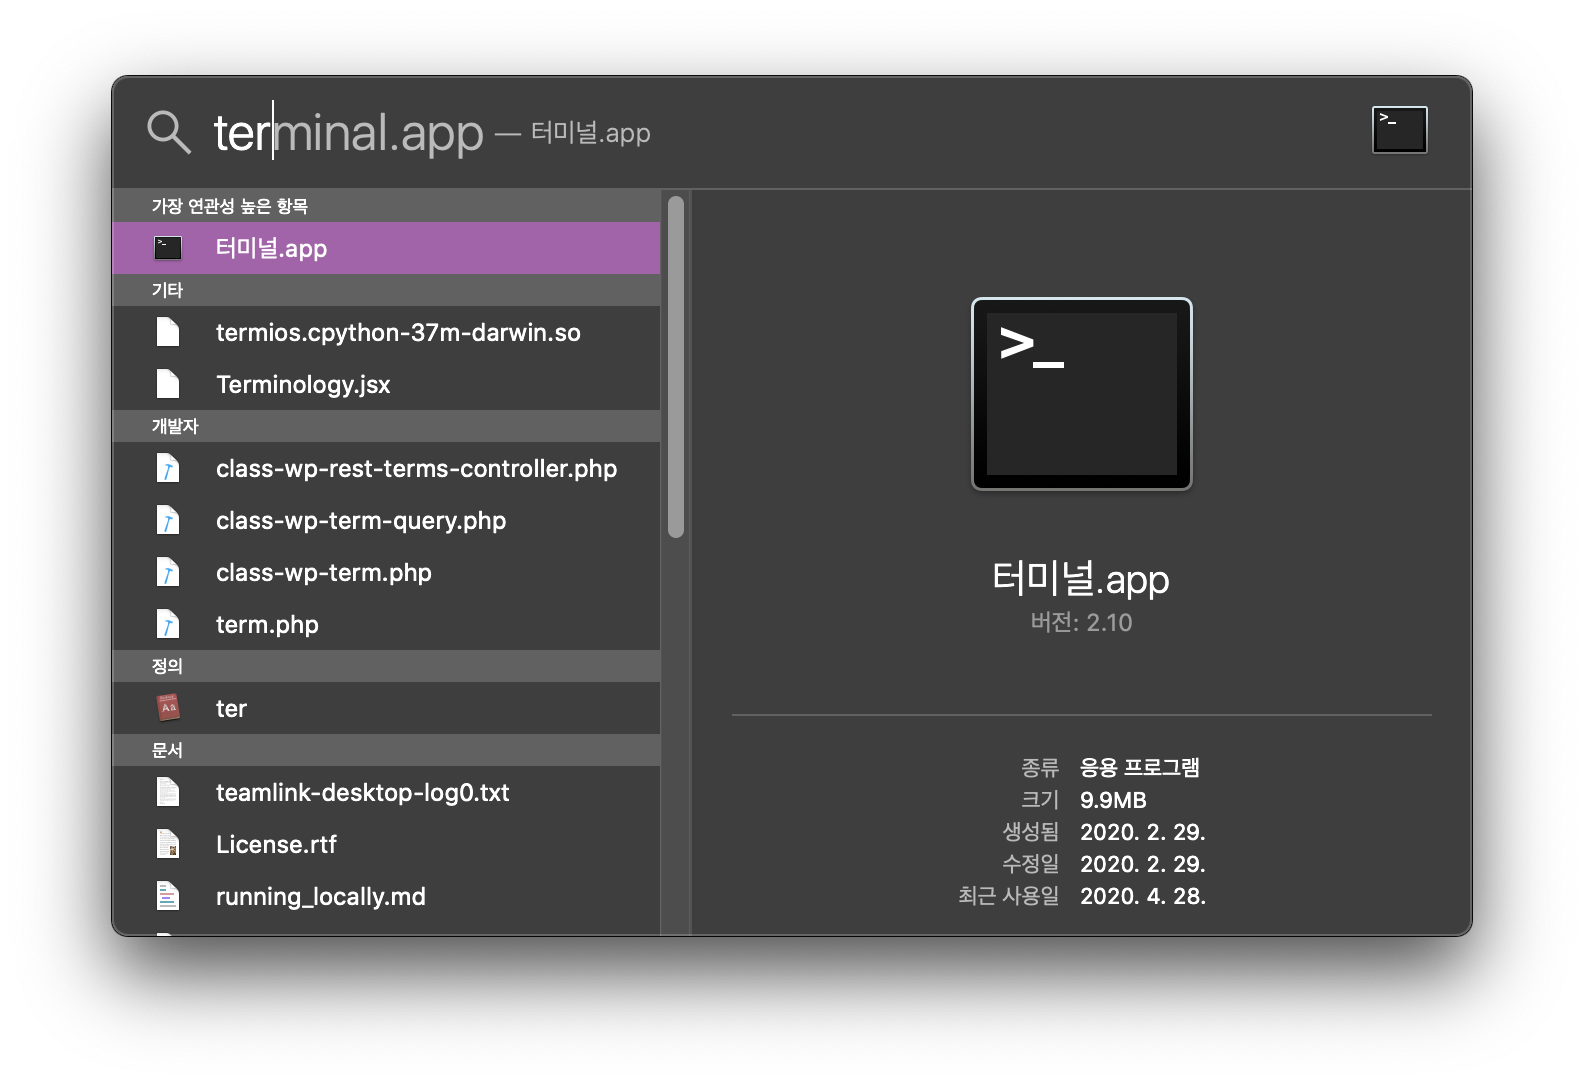Click the Dictionary icon beside 'ter'
The height and width of the screenshot is (1084, 1584).
(x=168, y=708)
